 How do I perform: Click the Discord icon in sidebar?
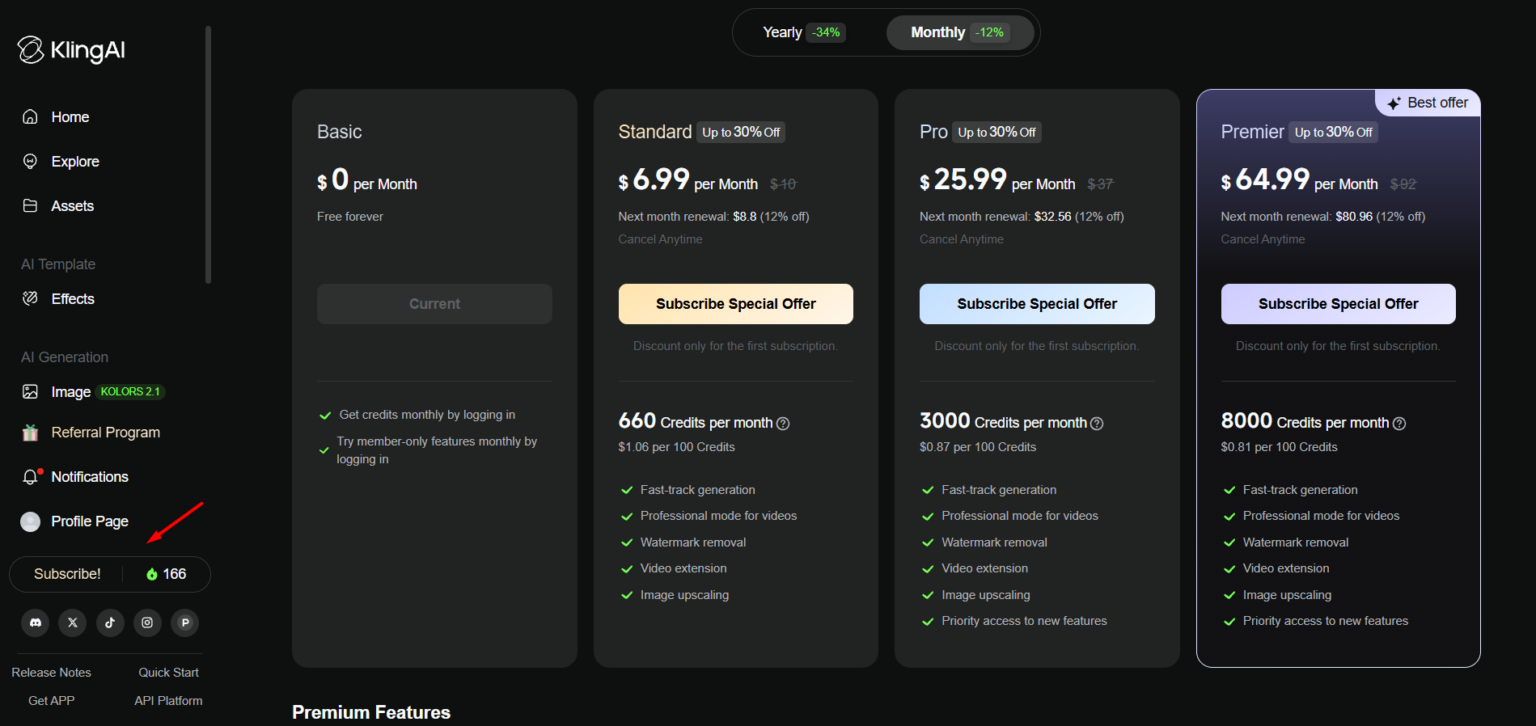tap(35, 623)
